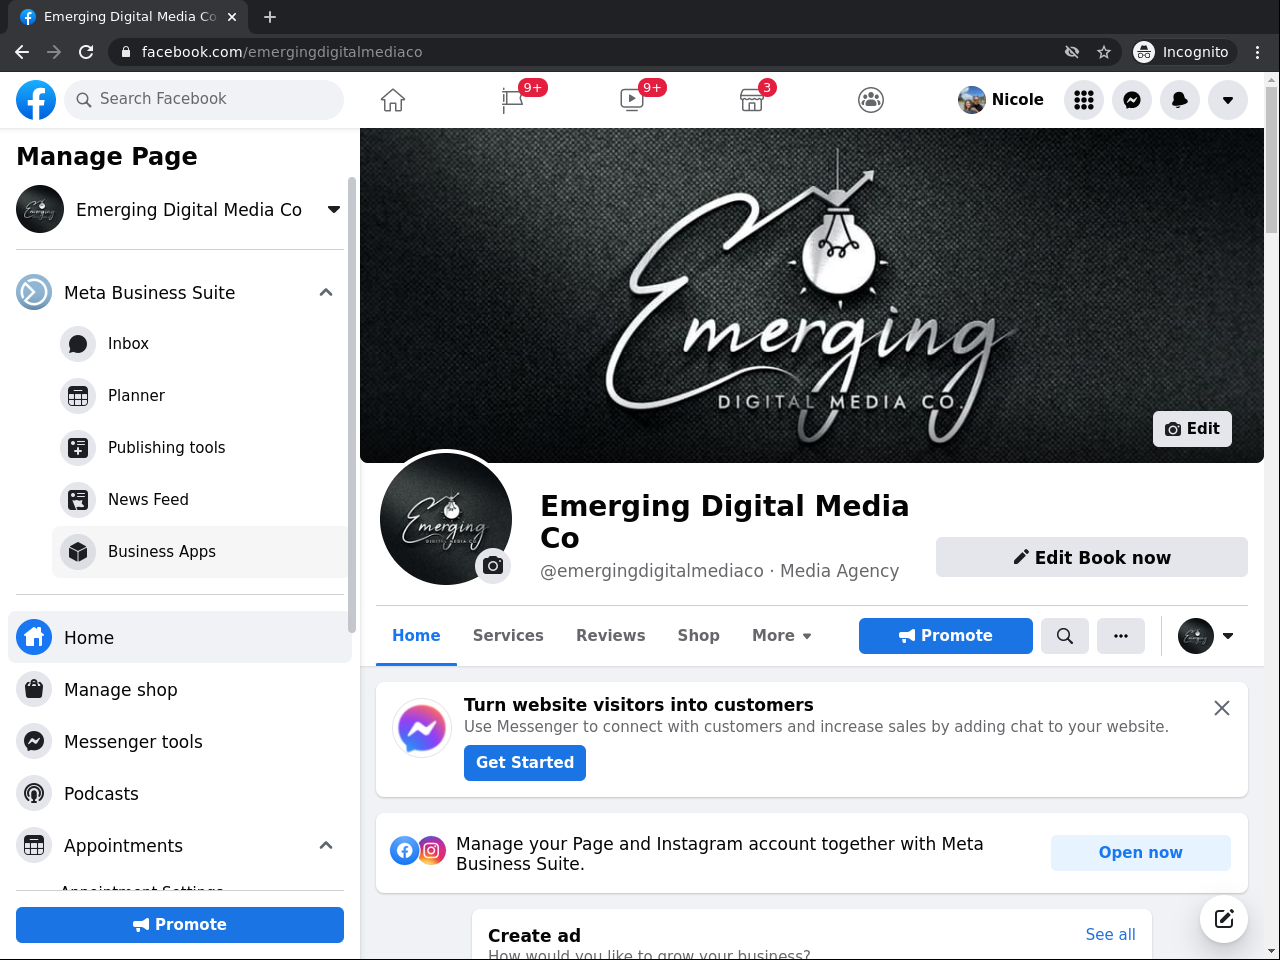This screenshot has height=960, width=1280.
Task: Bookmark this page with the star icon
Action: 1104,52
